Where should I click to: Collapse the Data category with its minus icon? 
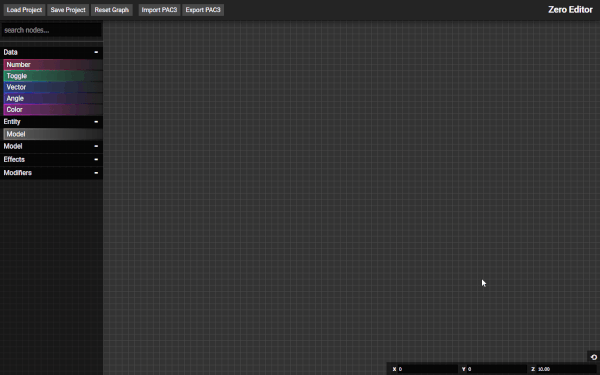point(96,52)
